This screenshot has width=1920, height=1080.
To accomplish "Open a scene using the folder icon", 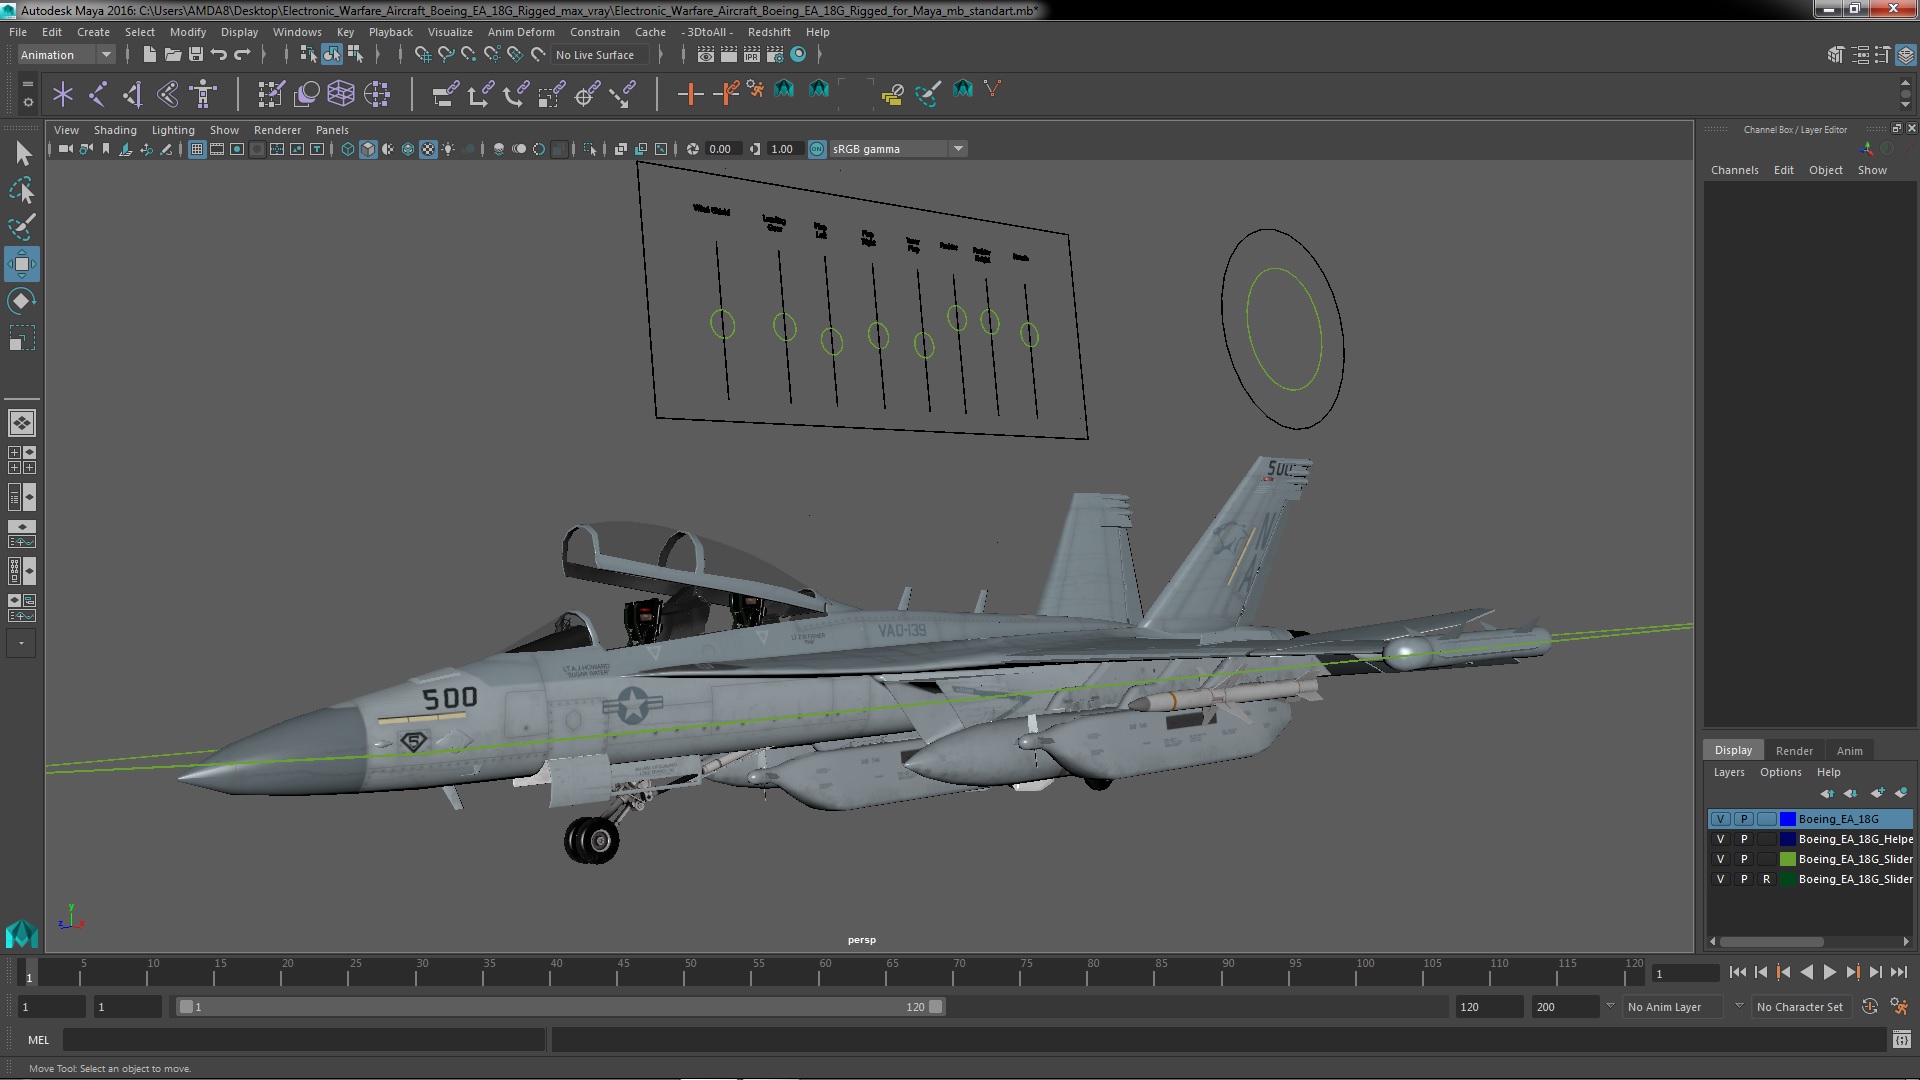I will point(172,54).
